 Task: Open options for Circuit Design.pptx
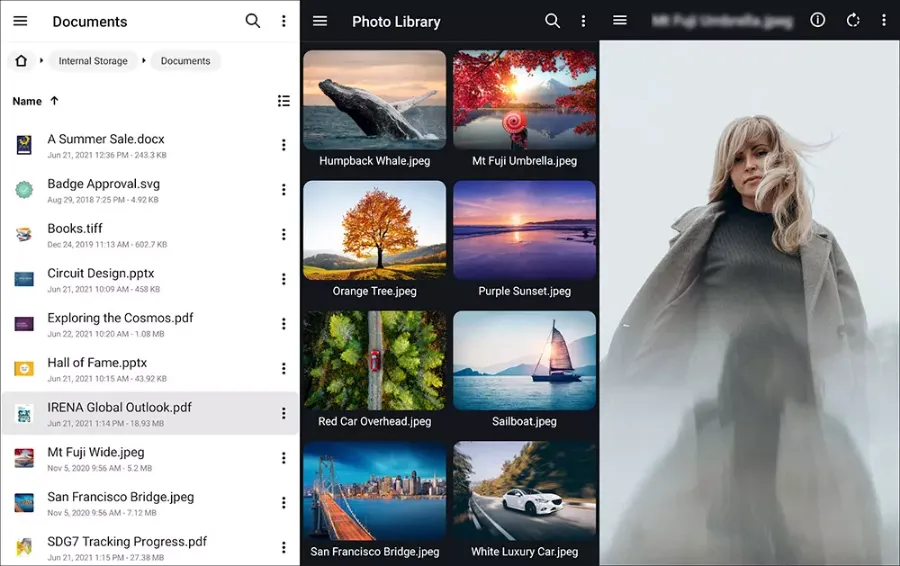click(x=284, y=280)
